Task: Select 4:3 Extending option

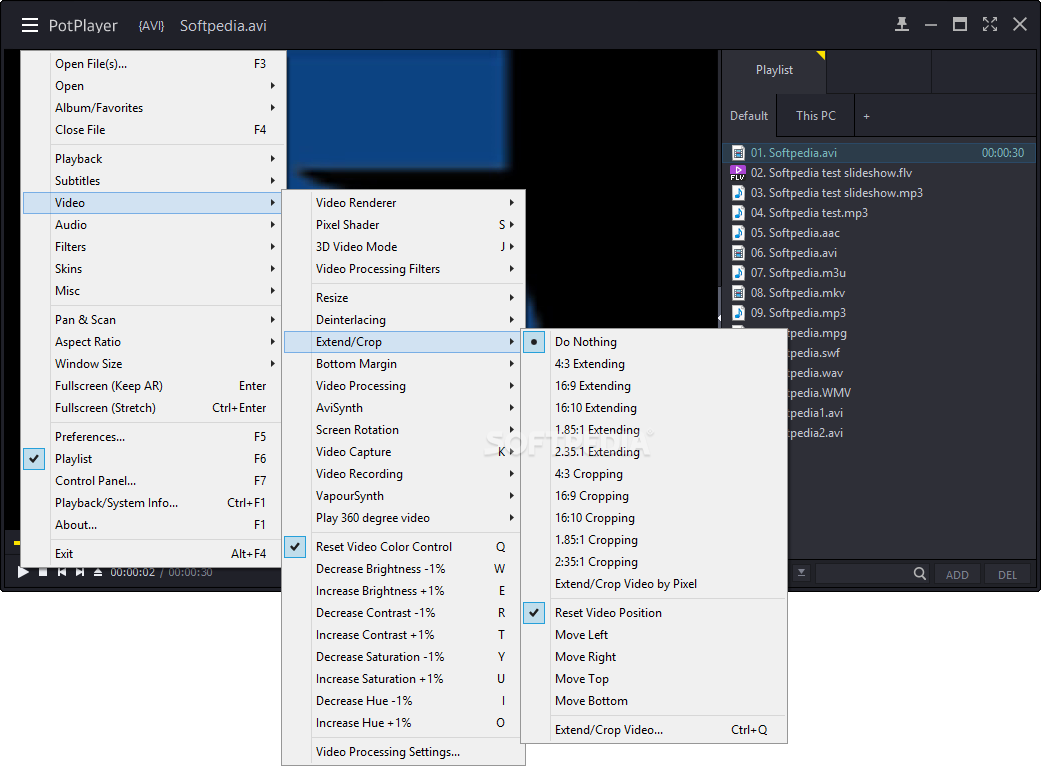Action: tap(654, 364)
